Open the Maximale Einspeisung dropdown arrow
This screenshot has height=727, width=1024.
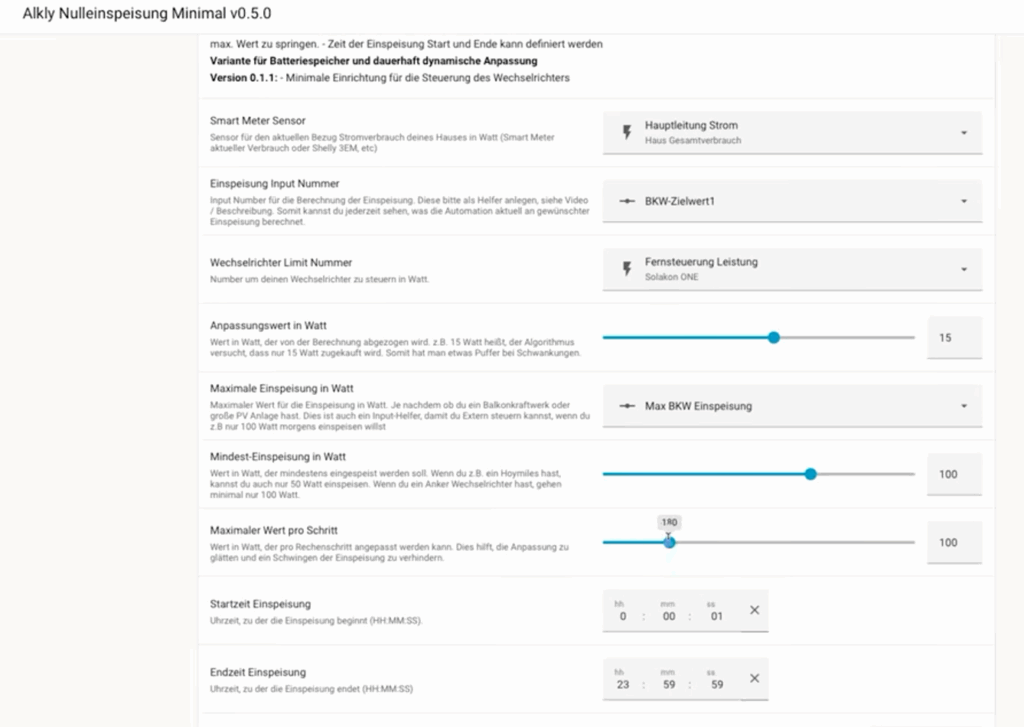[x=963, y=406]
